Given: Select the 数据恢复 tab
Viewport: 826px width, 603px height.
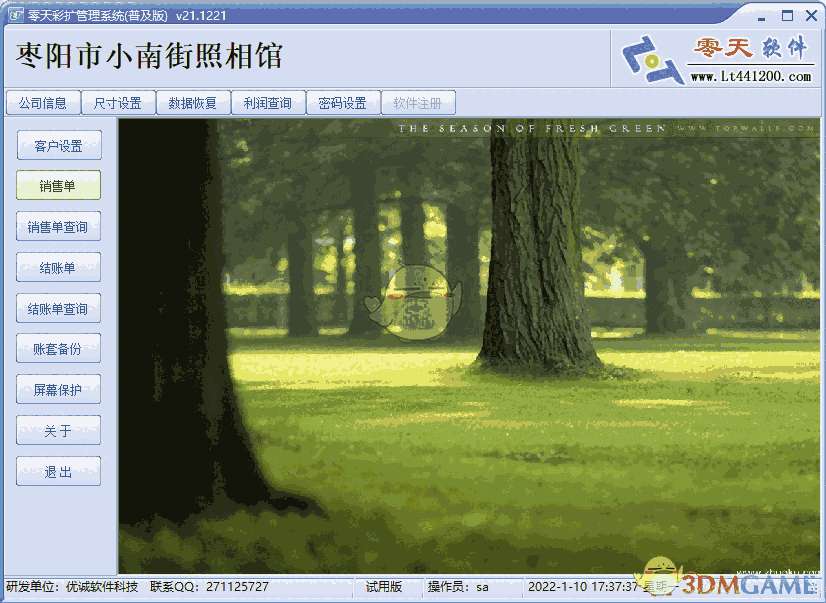Looking at the screenshot, I should tap(192, 102).
